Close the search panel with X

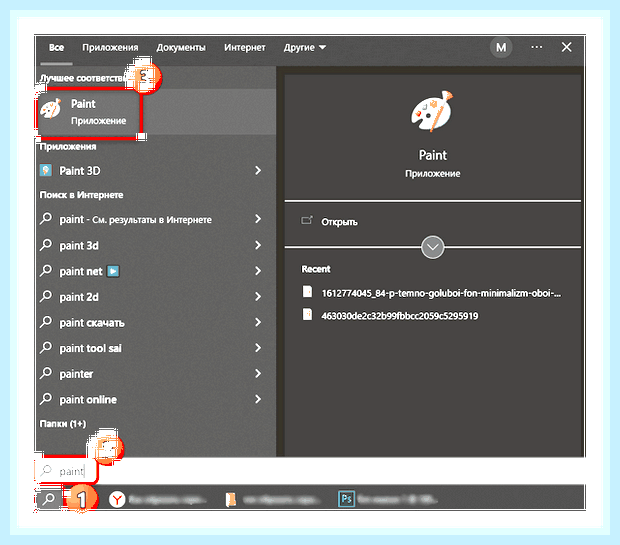tap(567, 47)
